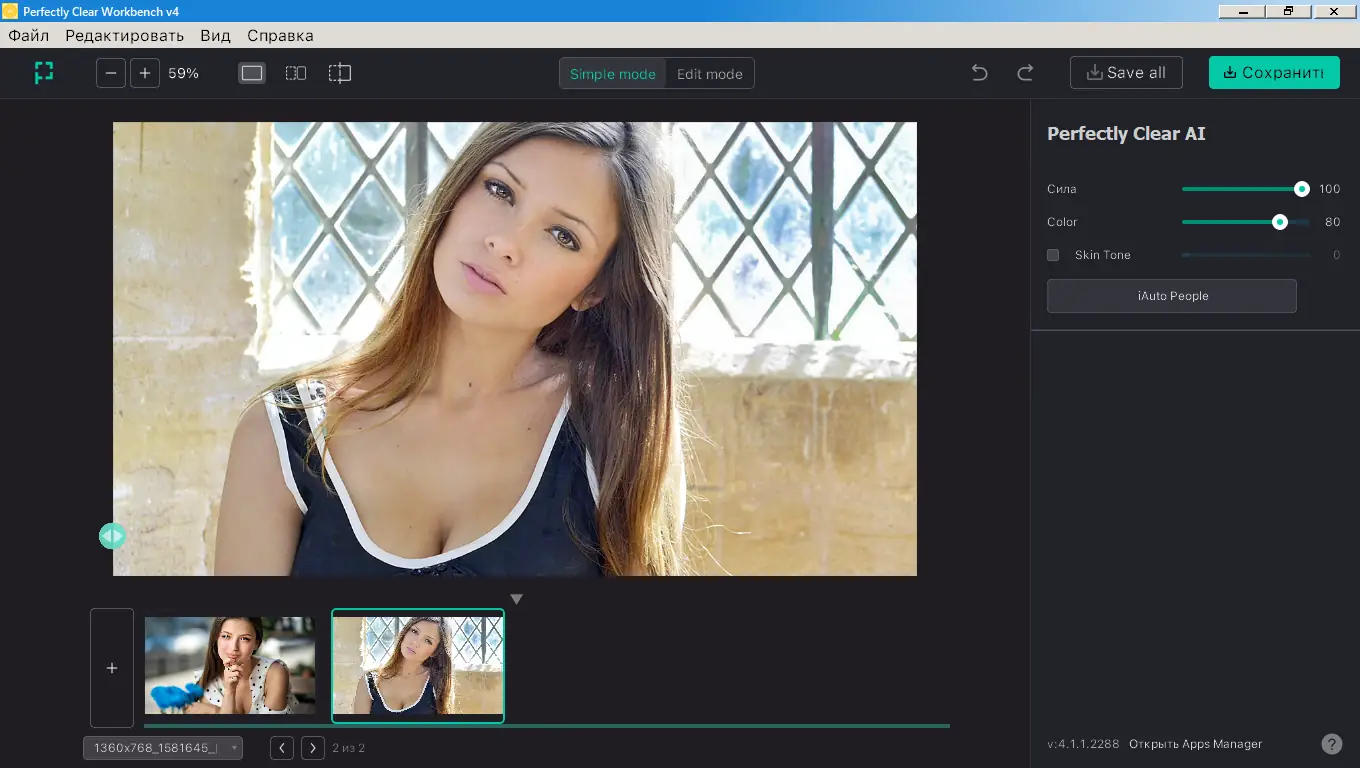Switch to Edit mode

click(x=710, y=73)
